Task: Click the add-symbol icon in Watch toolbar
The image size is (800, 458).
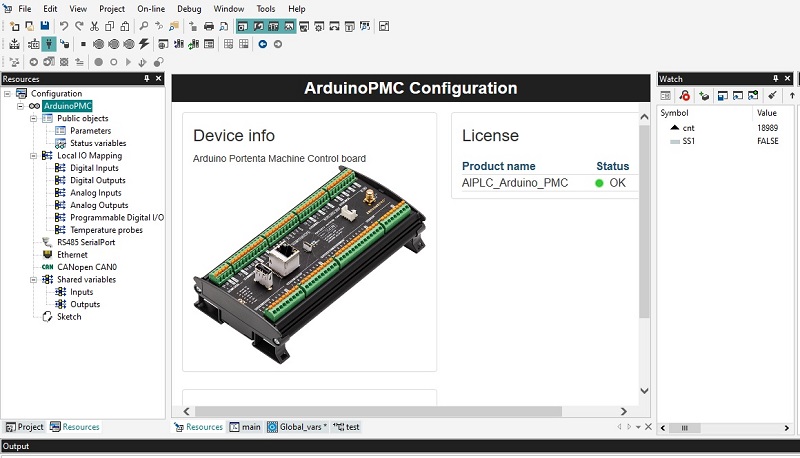Action: tap(704, 95)
